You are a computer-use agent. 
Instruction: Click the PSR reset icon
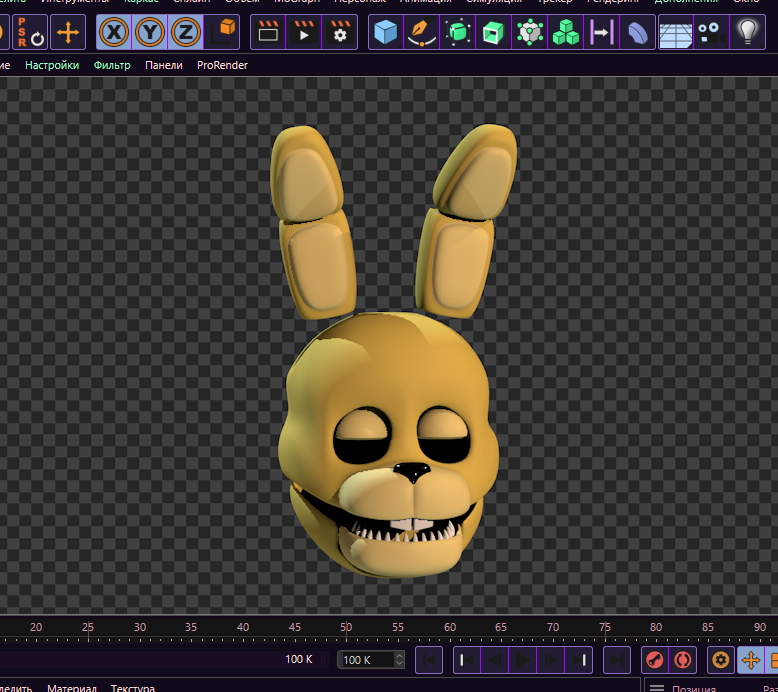[x=30, y=32]
